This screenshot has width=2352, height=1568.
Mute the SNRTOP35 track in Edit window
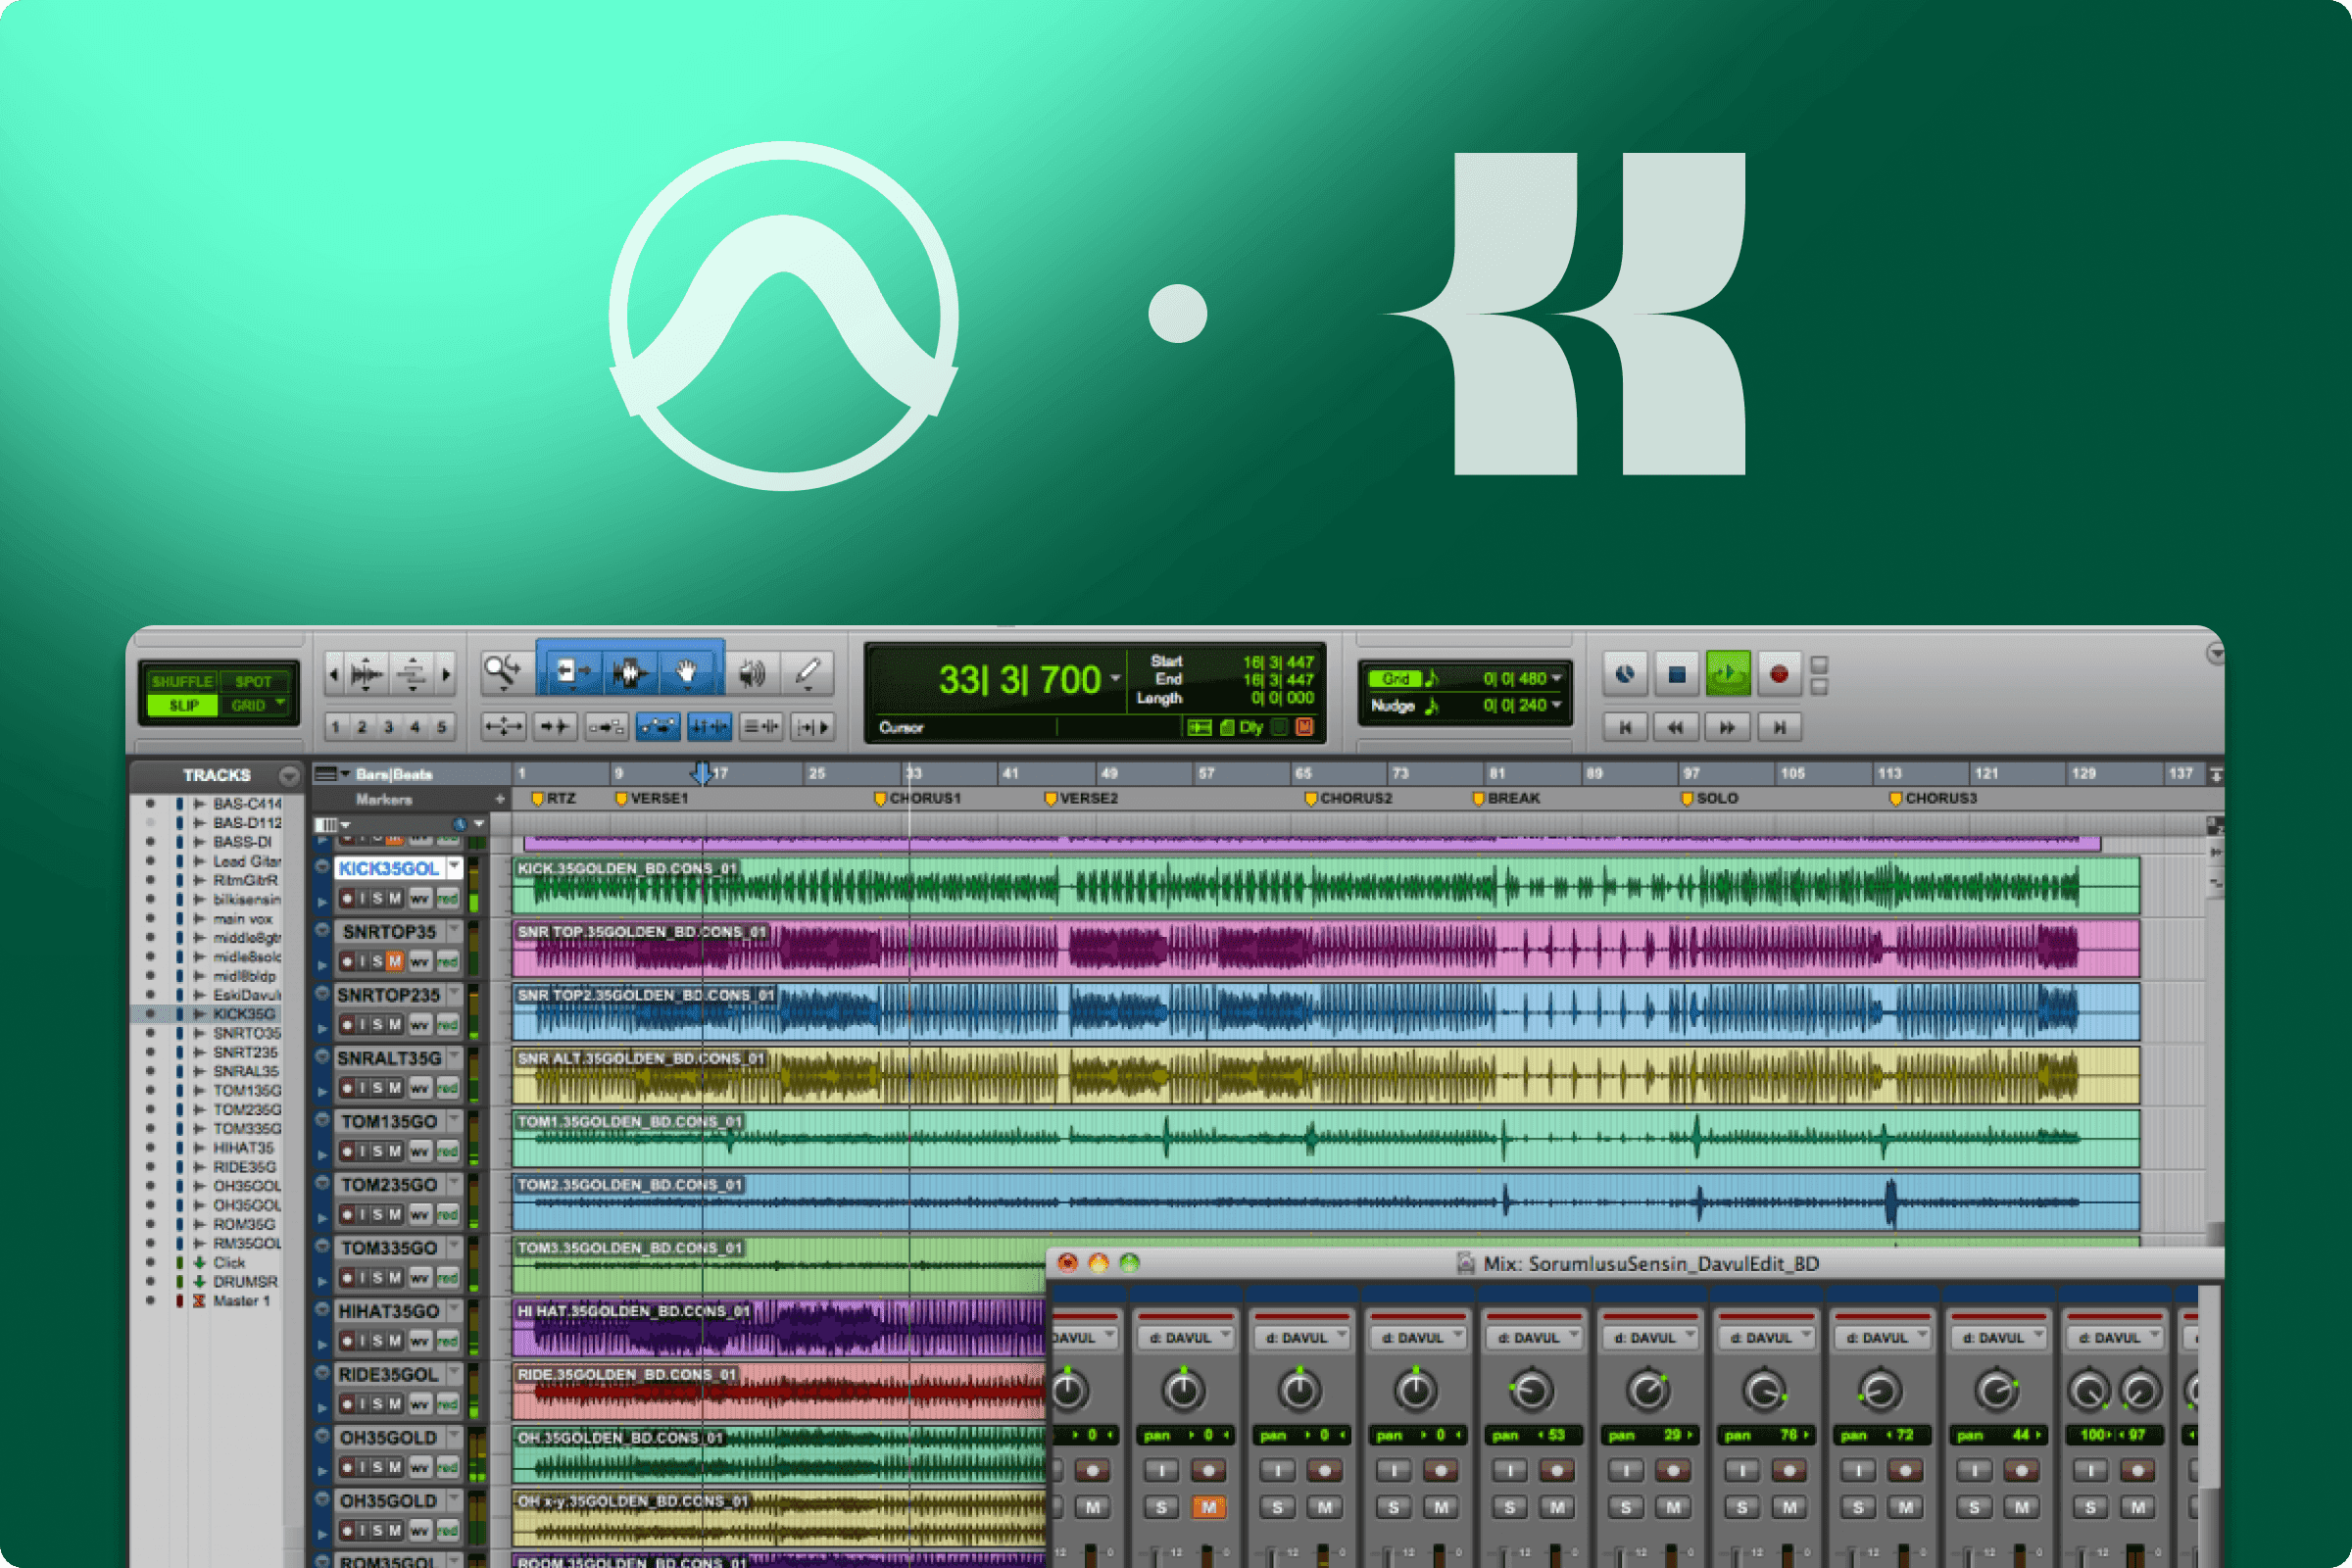coord(395,961)
